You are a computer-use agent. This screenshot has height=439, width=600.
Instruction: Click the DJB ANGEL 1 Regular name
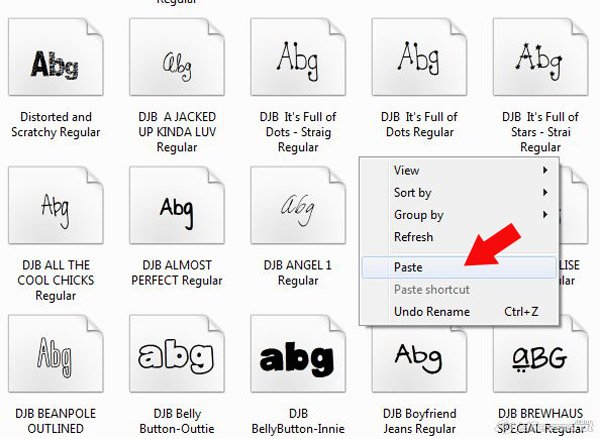(298, 273)
